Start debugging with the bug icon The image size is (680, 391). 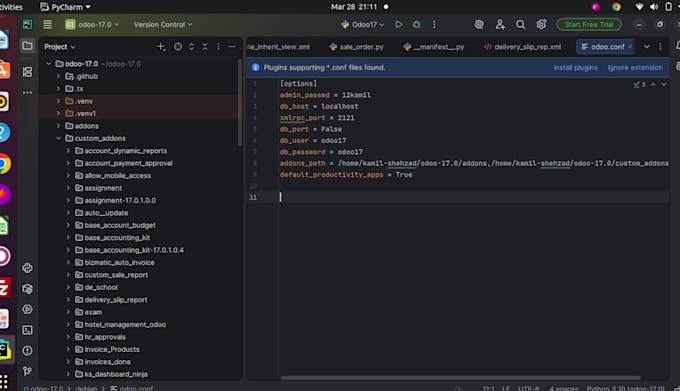(x=416, y=25)
